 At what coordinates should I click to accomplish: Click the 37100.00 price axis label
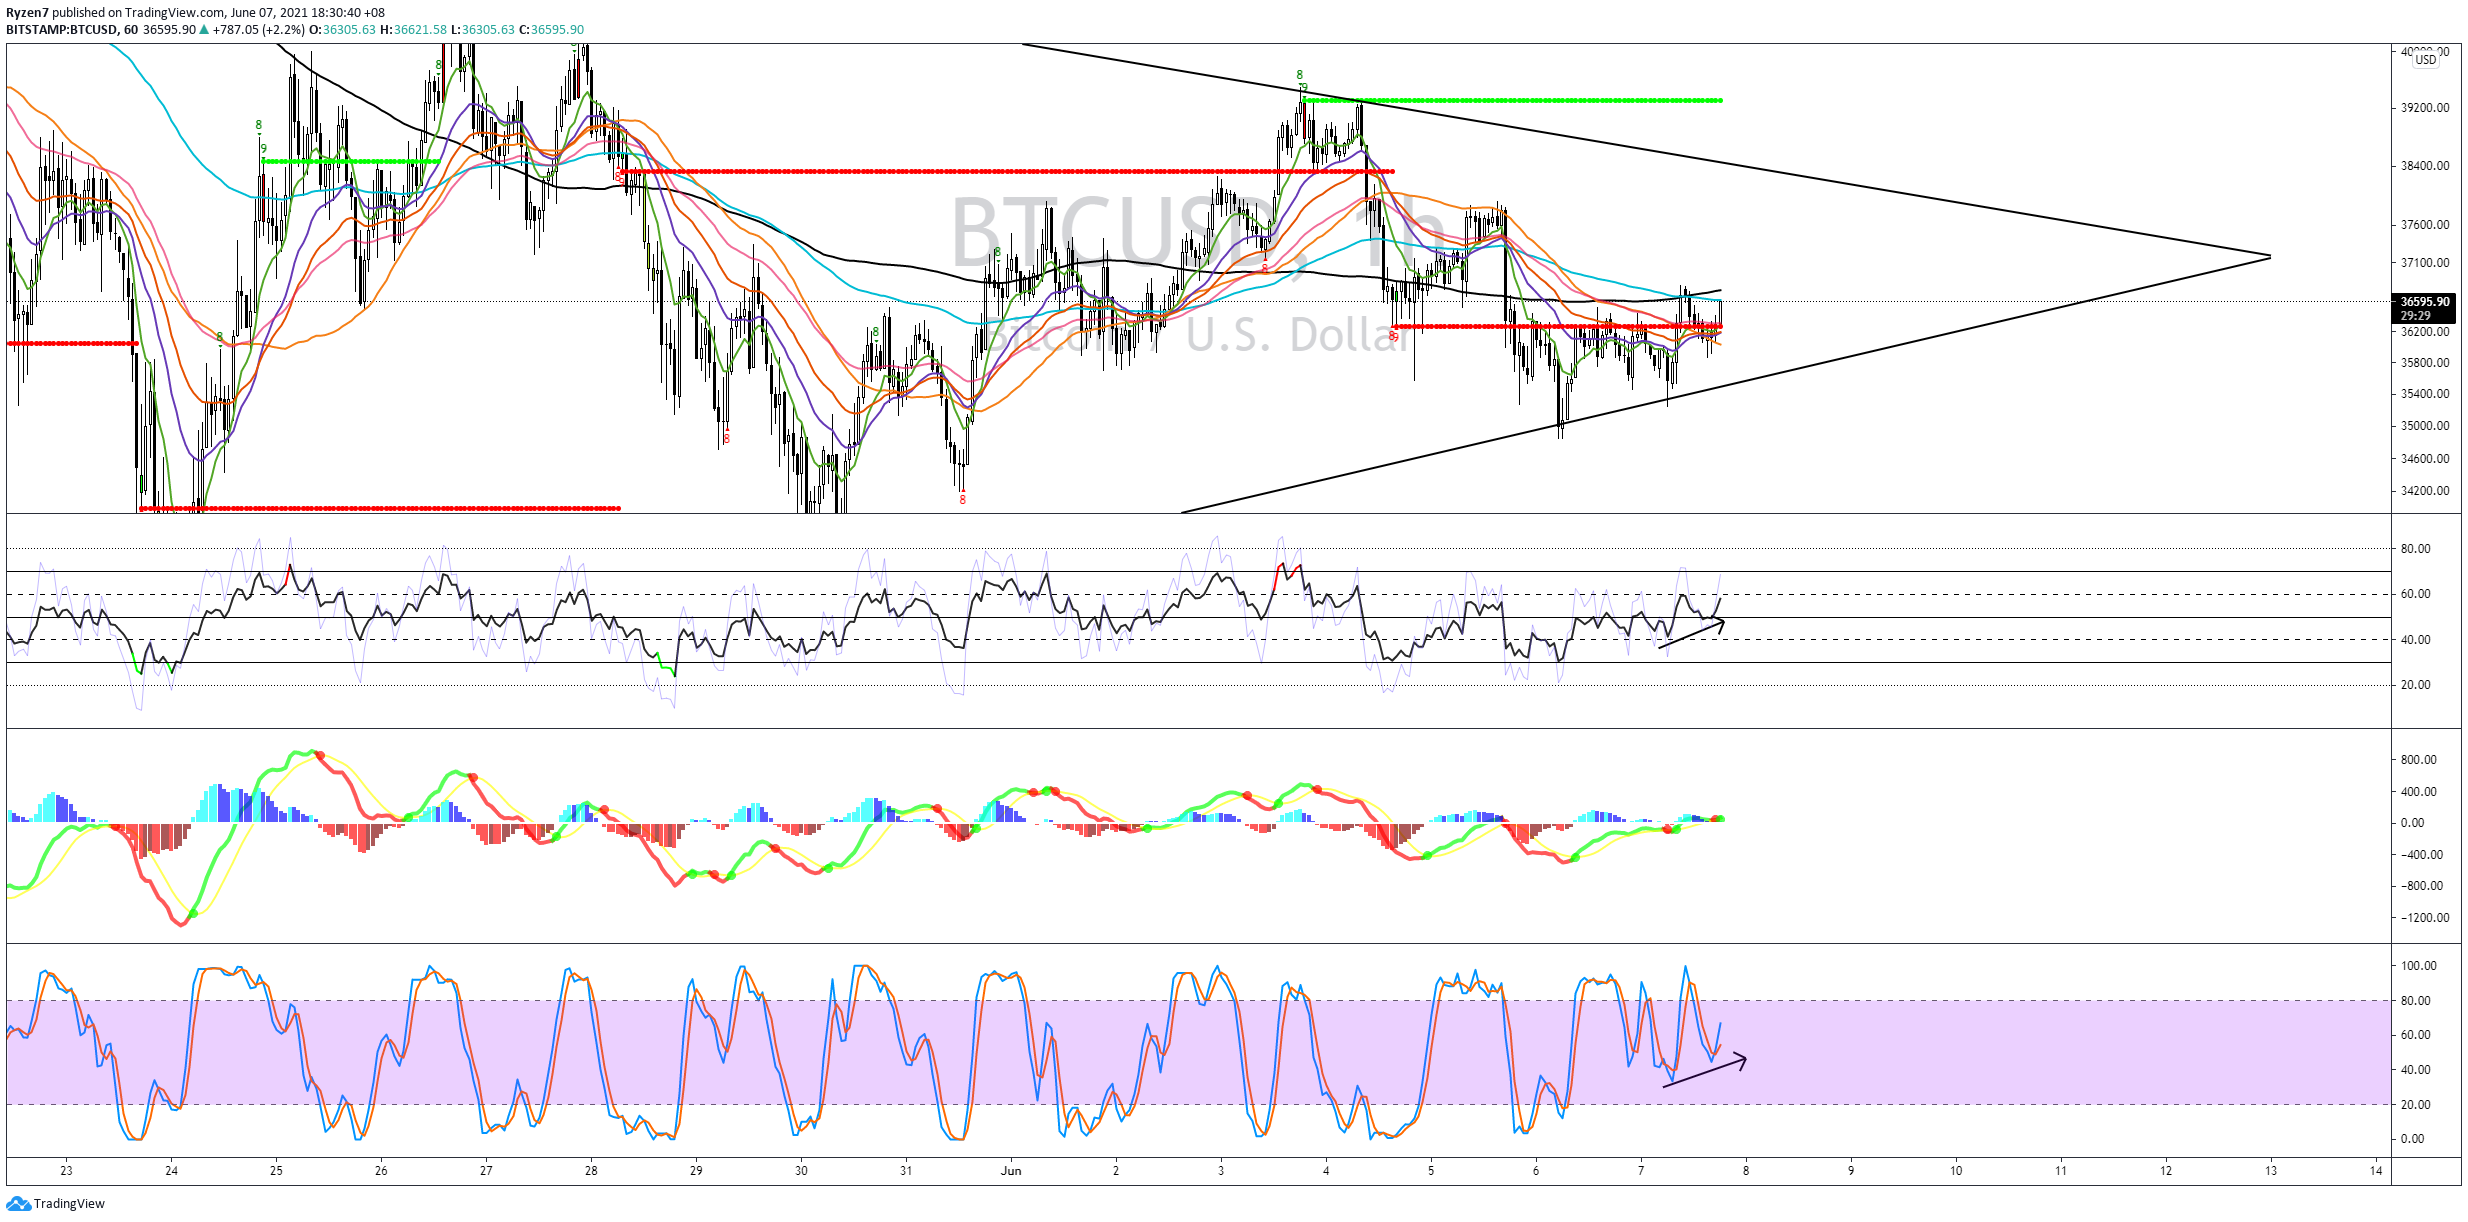click(2425, 263)
